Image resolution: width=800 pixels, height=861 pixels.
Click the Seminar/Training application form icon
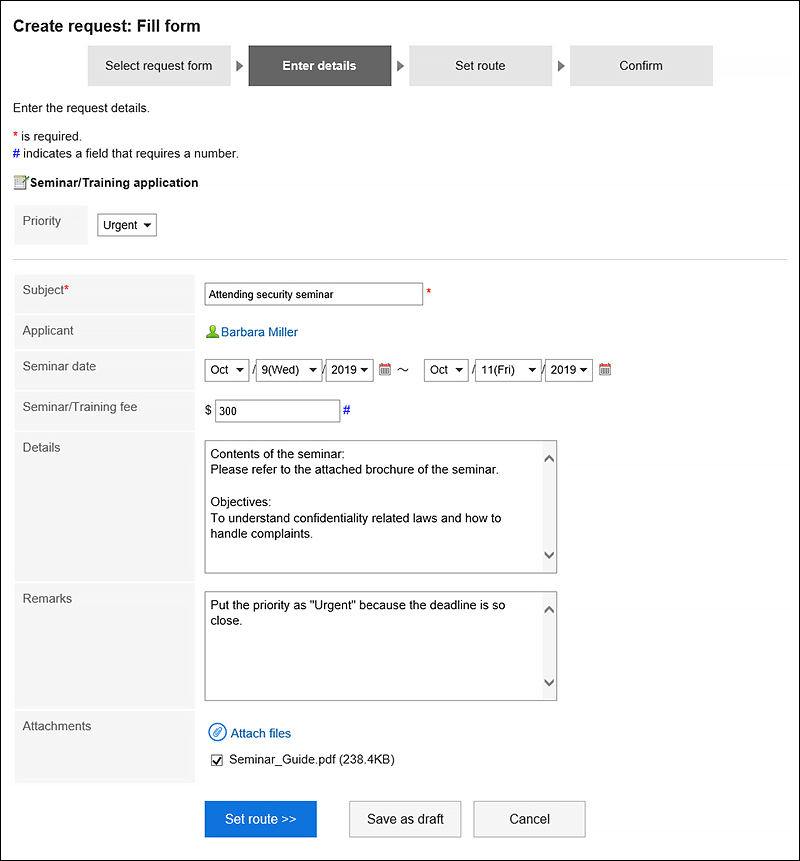coord(21,182)
